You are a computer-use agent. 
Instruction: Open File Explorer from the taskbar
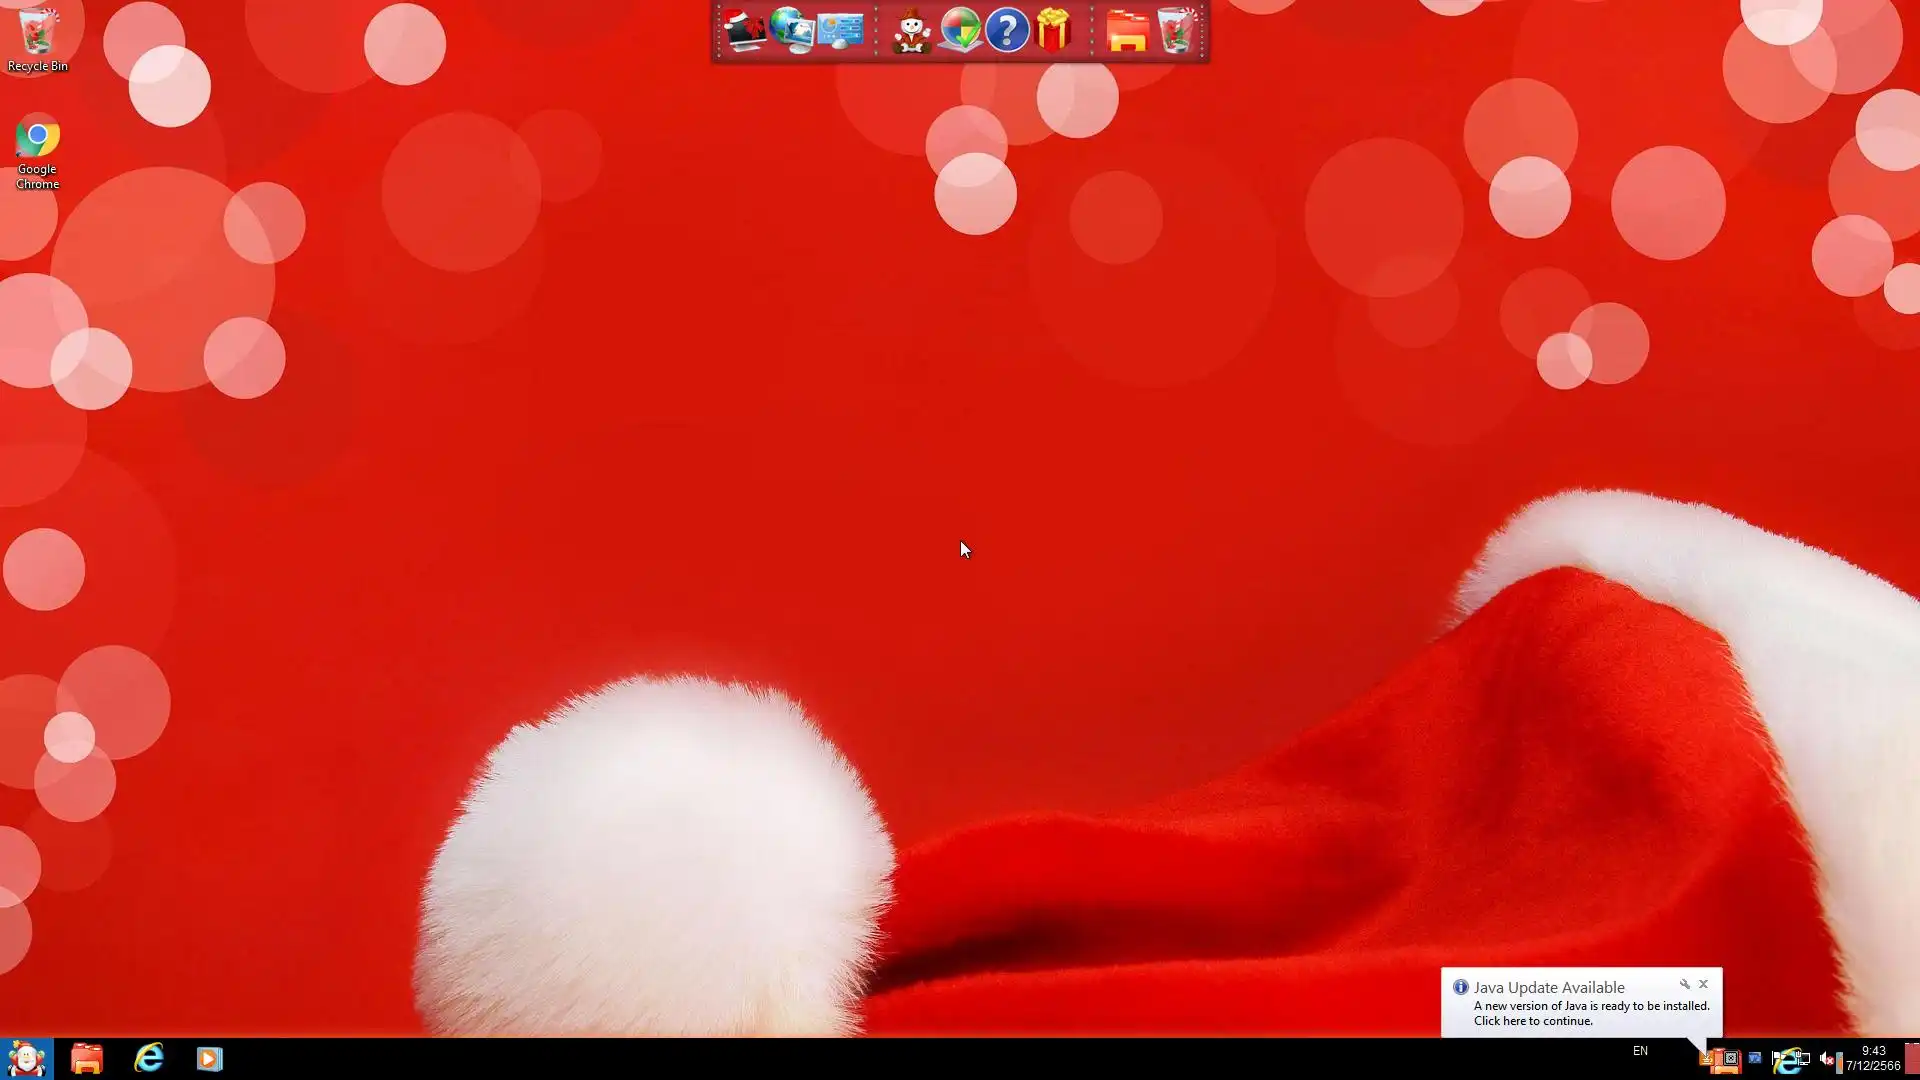coord(87,1058)
